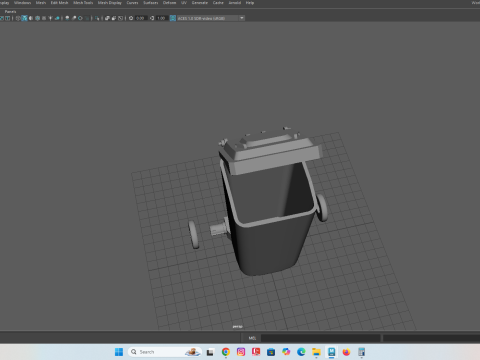Click the MEL script type button
The width and height of the screenshot is (480, 360).
coord(252,338)
